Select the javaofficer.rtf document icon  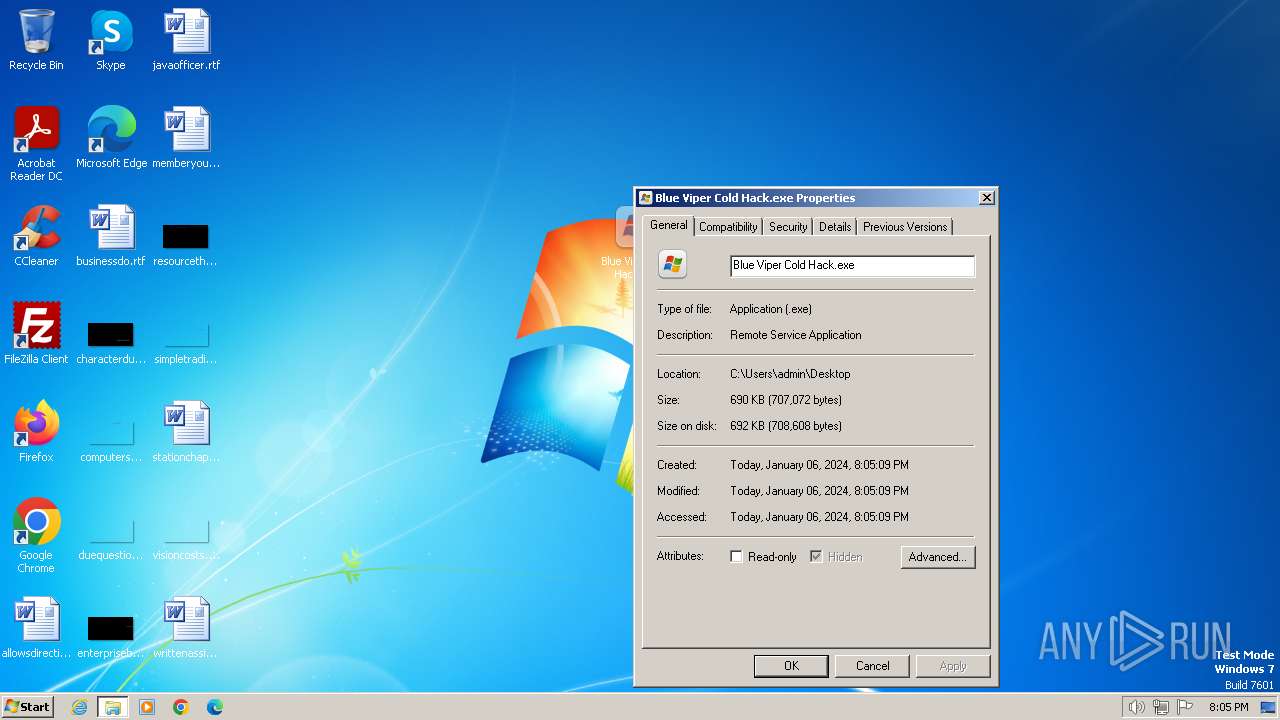coord(186,40)
